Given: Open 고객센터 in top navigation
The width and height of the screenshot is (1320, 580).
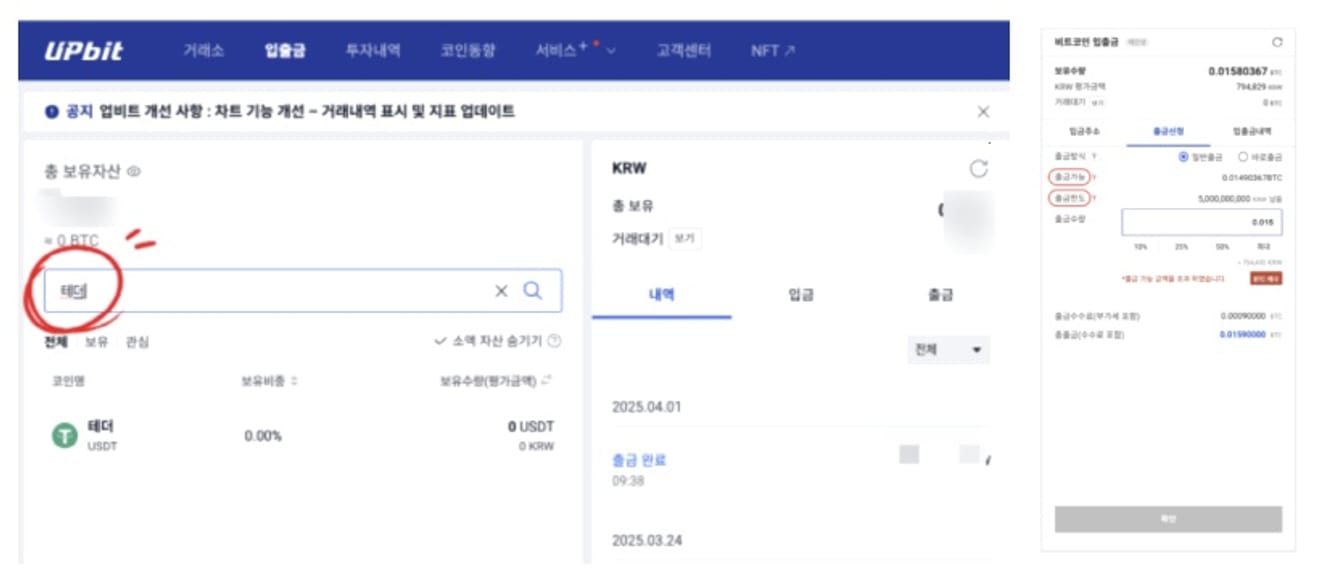Looking at the screenshot, I should [x=684, y=50].
